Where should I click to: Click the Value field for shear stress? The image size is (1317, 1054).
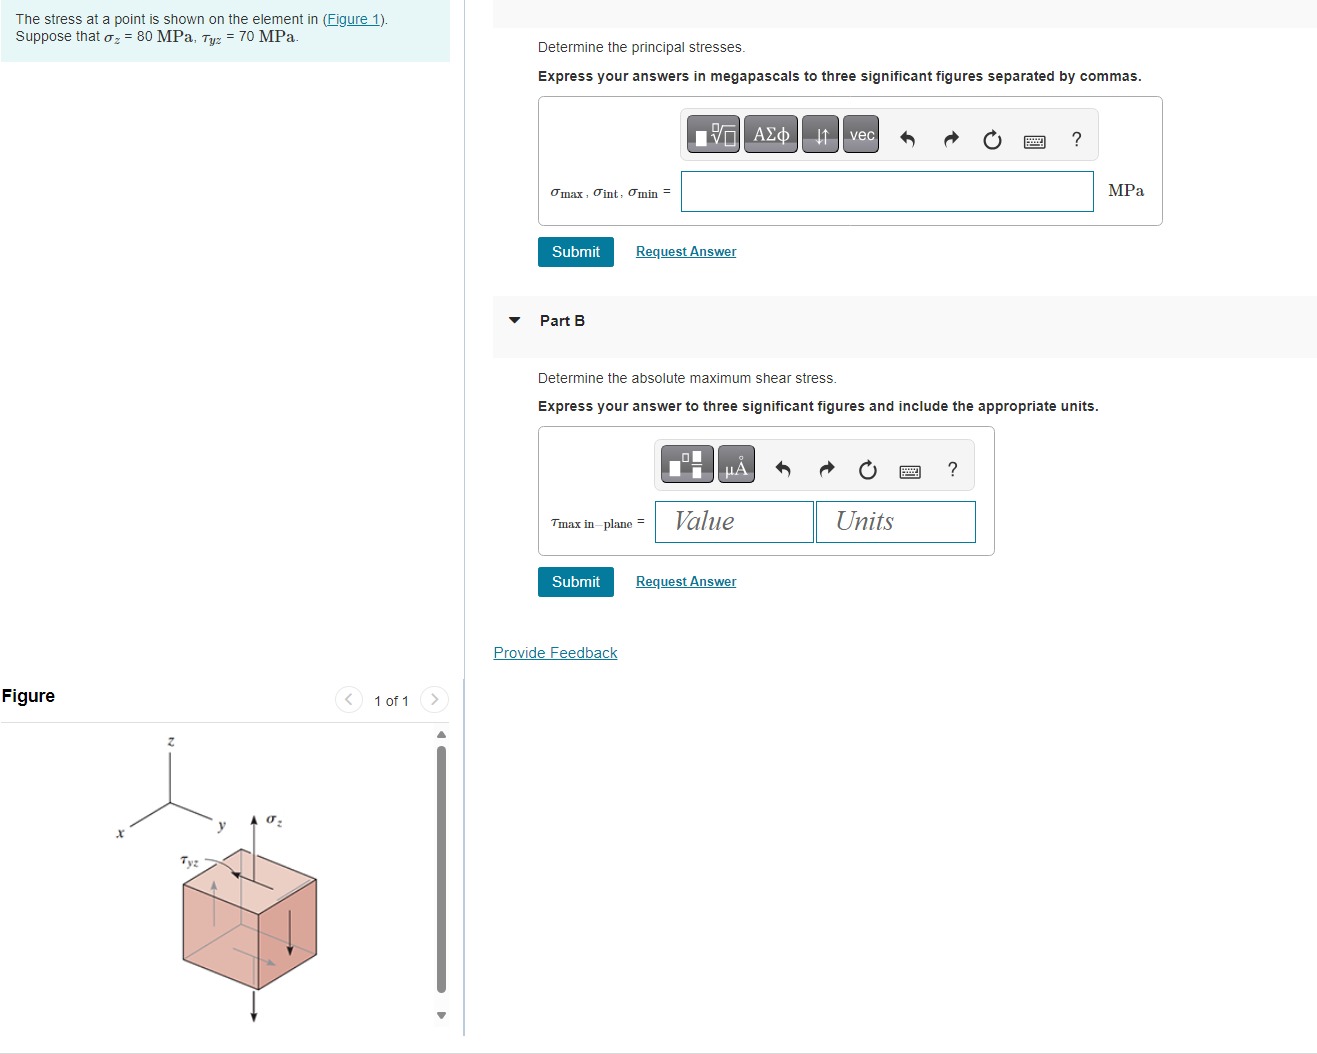tap(733, 521)
